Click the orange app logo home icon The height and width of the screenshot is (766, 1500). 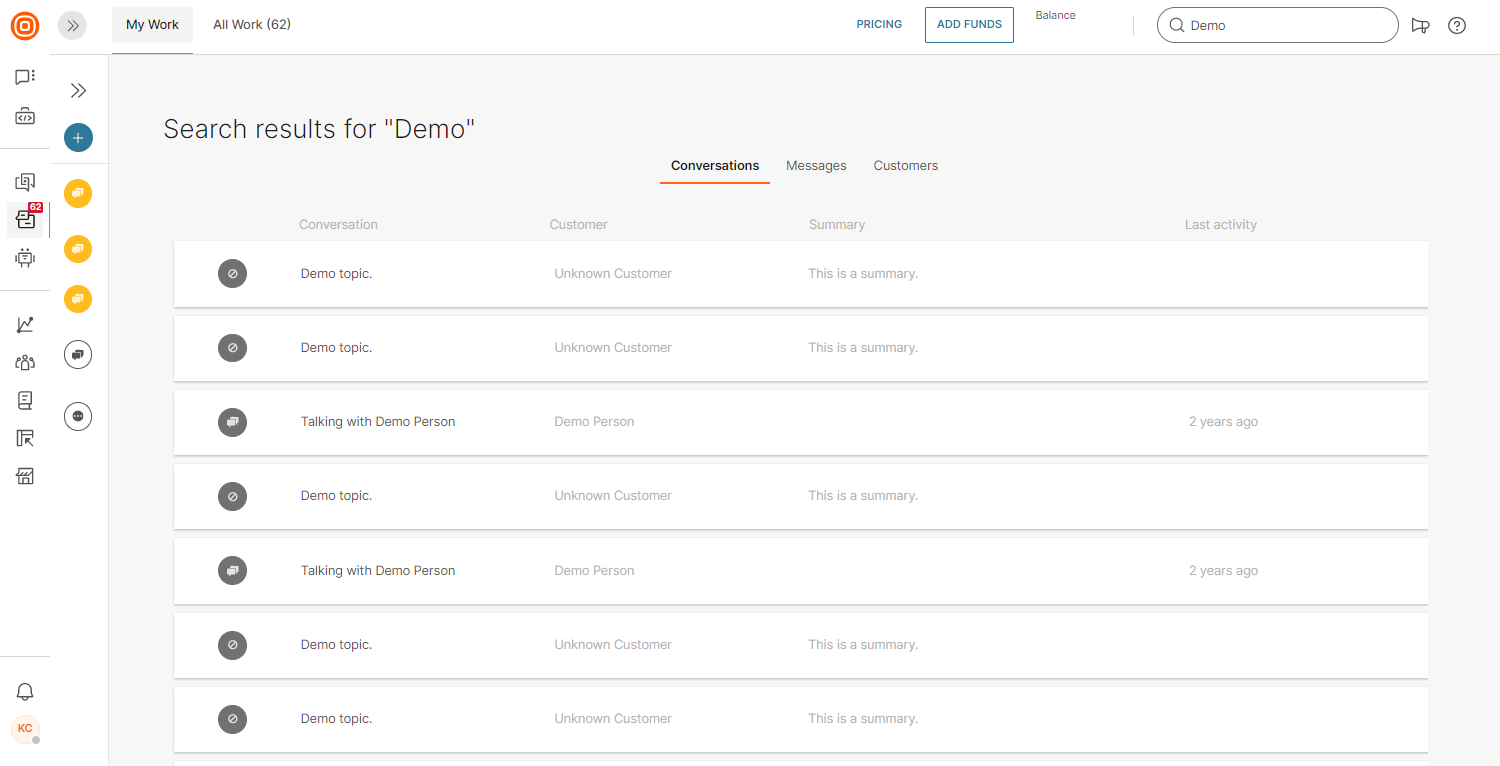pyautogui.click(x=25, y=26)
